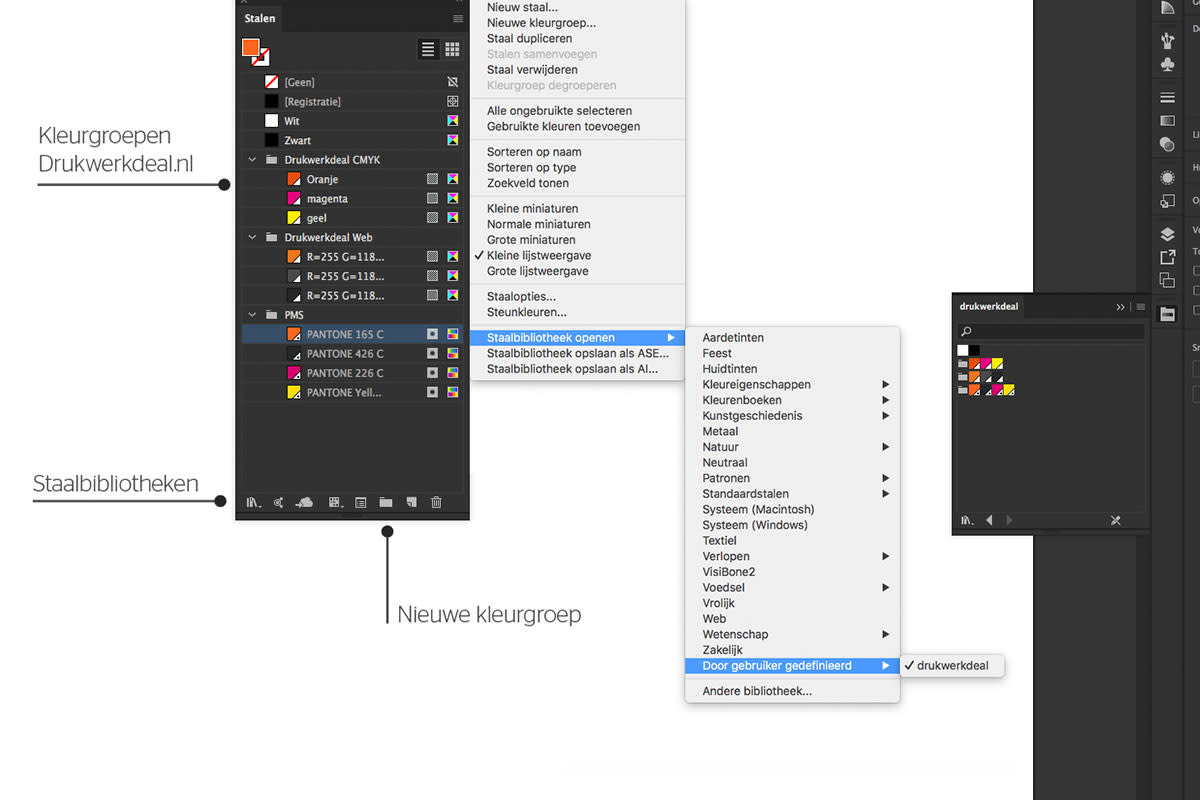Open the Door gebruiker gedefinieerd submenu
Image resolution: width=1200 pixels, height=800 pixels.
pyautogui.click(x=792, y=666)
